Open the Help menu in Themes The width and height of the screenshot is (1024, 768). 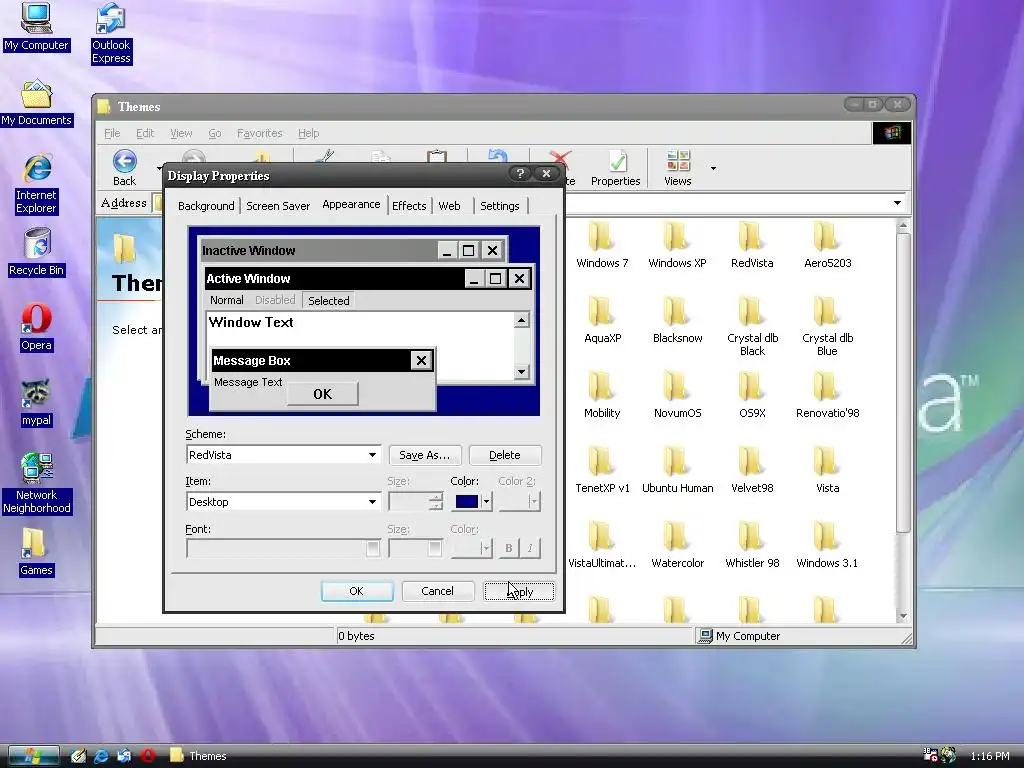308,133
